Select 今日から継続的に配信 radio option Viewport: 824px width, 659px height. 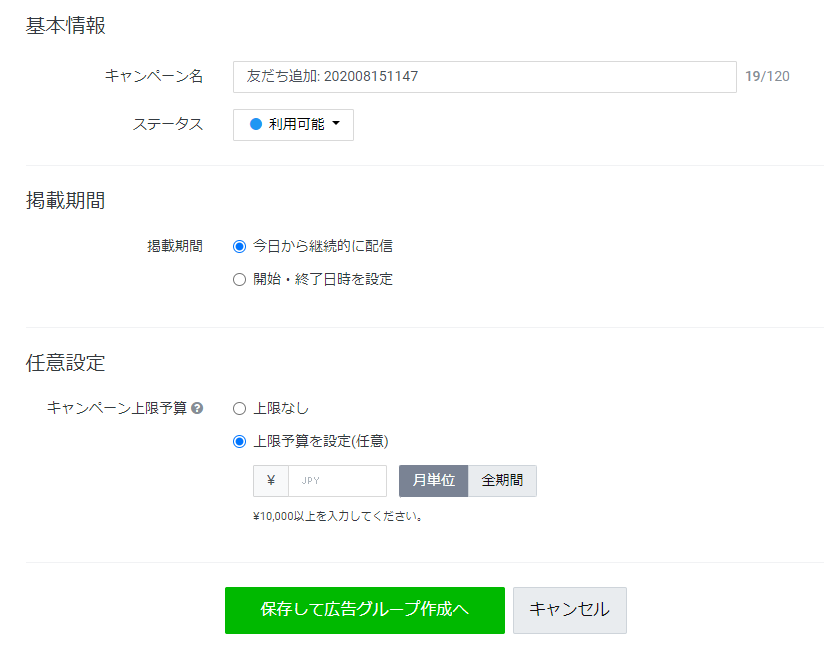pyautogui.click(x=239, y=246)
